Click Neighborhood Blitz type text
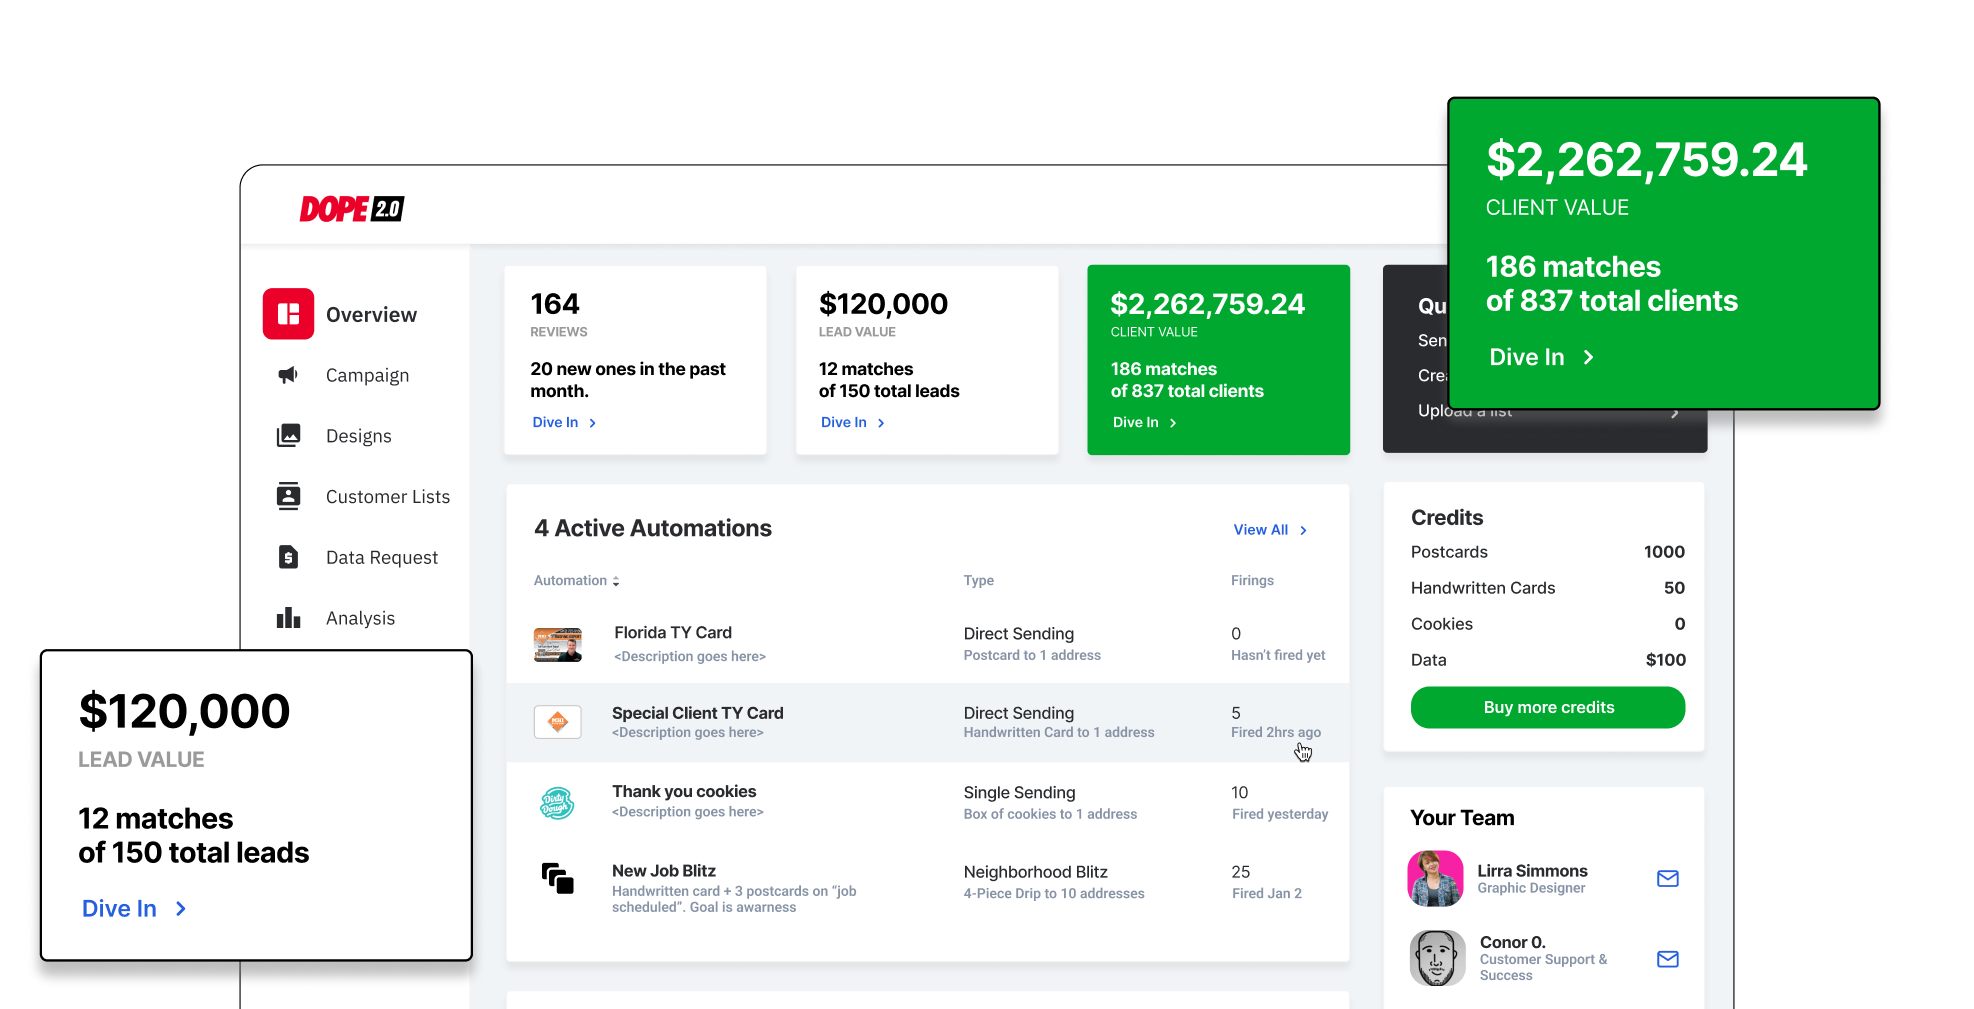This screenshot has height=1009, width=1974. 1035,872
